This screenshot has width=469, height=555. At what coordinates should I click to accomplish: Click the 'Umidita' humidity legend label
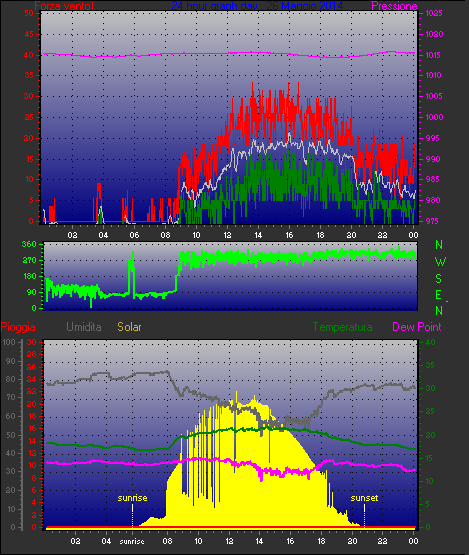[84, 327]
